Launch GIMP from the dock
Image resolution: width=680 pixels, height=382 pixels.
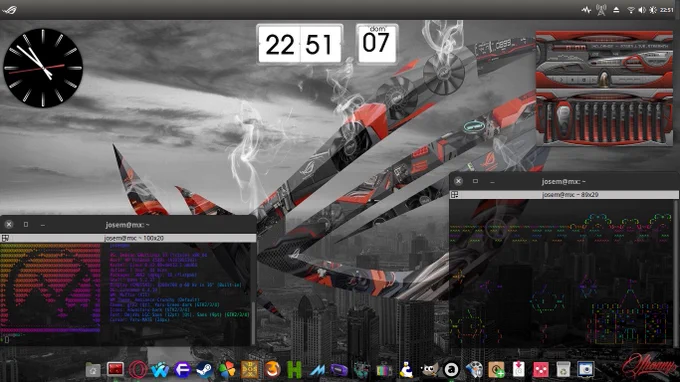[429, 370]
